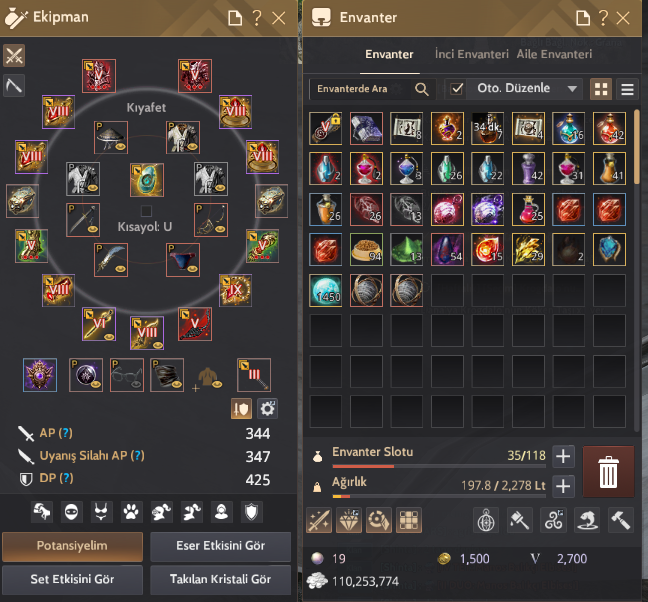The width and height of the screenshot is (648, 602).
Task: Toggle the Oto. Düzenle checkbox
Action: click(456, 89)
